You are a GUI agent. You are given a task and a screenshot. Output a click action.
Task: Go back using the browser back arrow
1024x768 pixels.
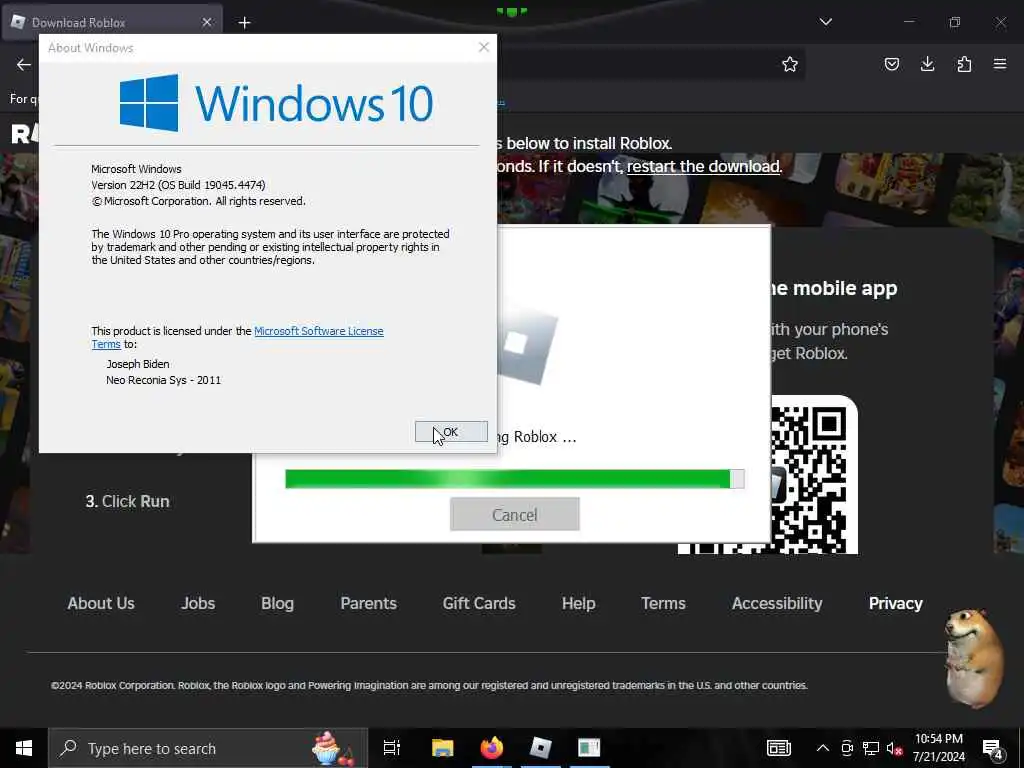point(24,64)
